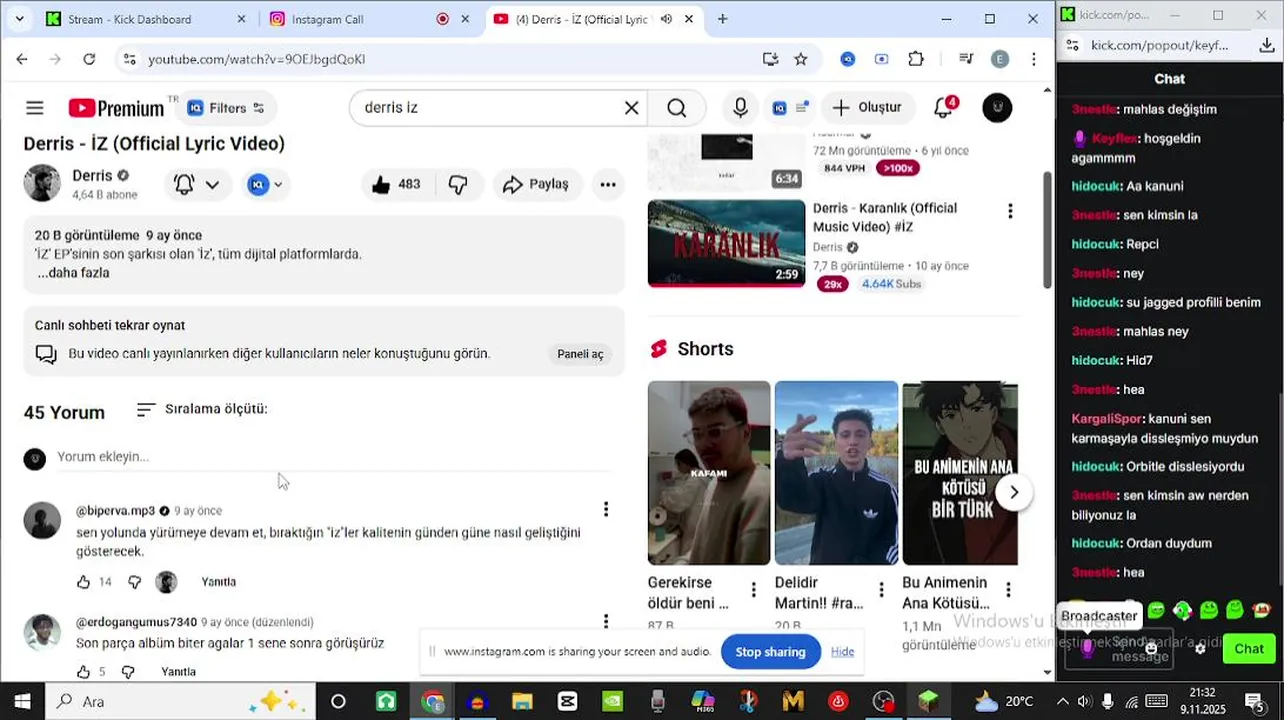
Task: Open options for Delidir Martin short
Action: point(881,590)
